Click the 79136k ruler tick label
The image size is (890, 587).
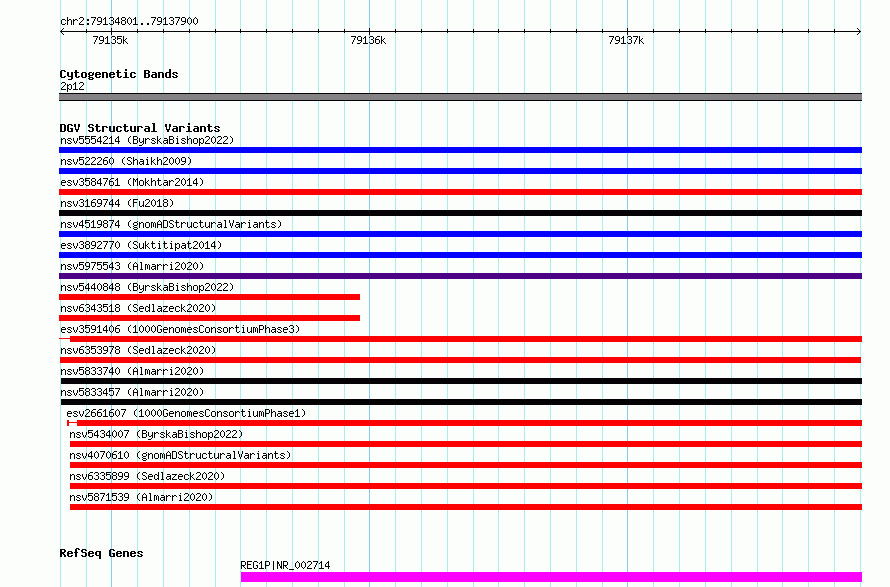[x=368, y=40]
